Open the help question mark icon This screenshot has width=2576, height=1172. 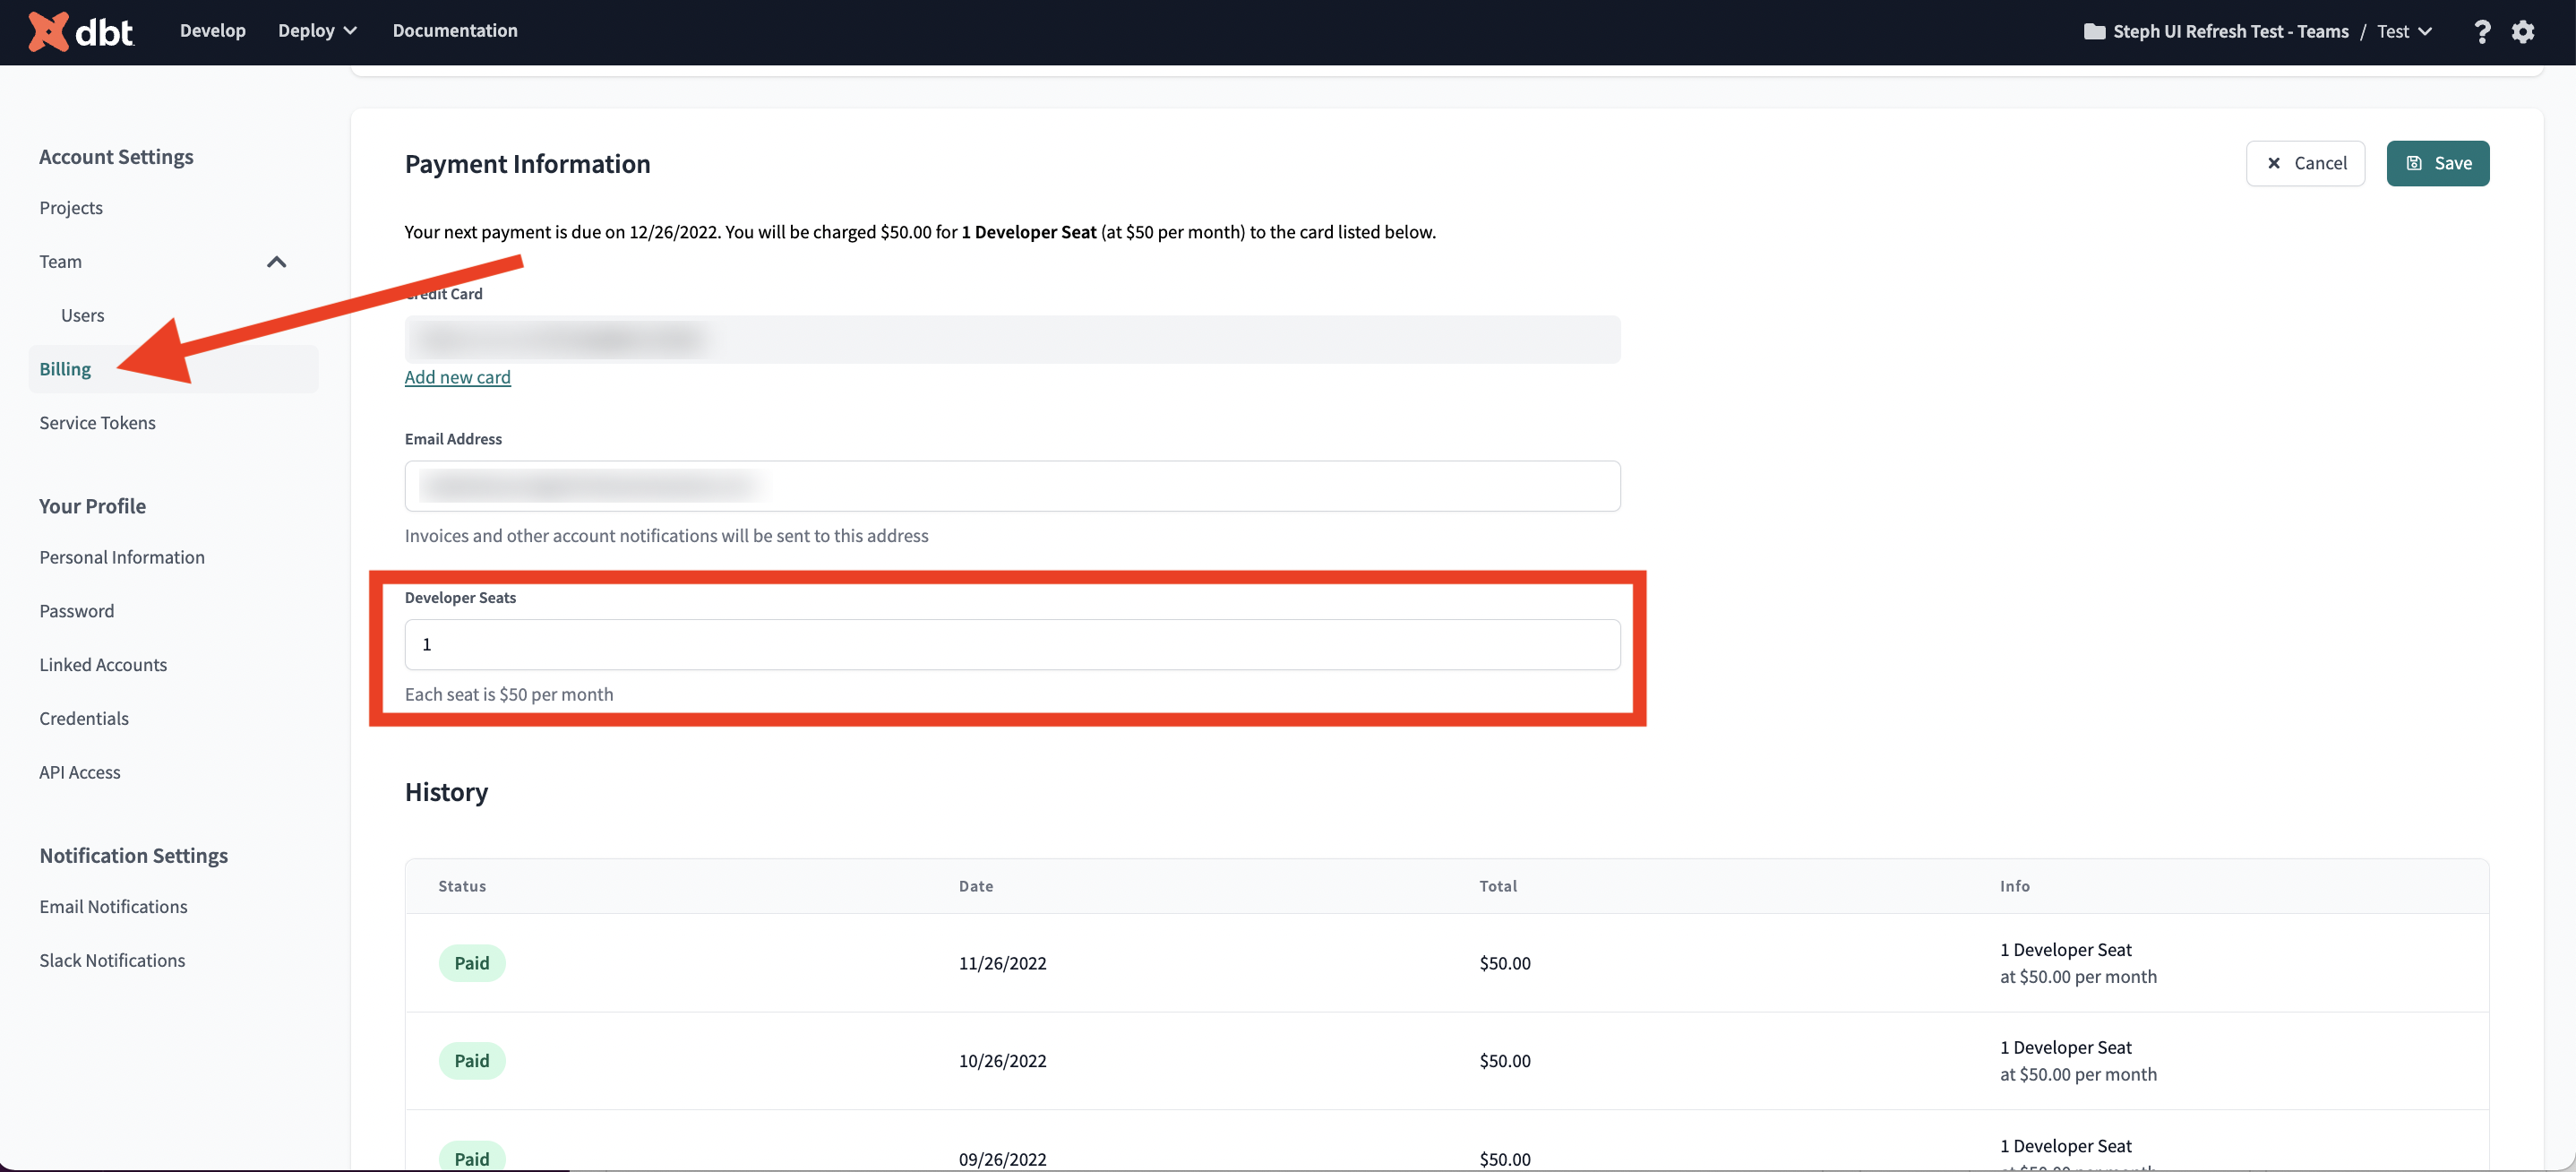(2481, 32)
